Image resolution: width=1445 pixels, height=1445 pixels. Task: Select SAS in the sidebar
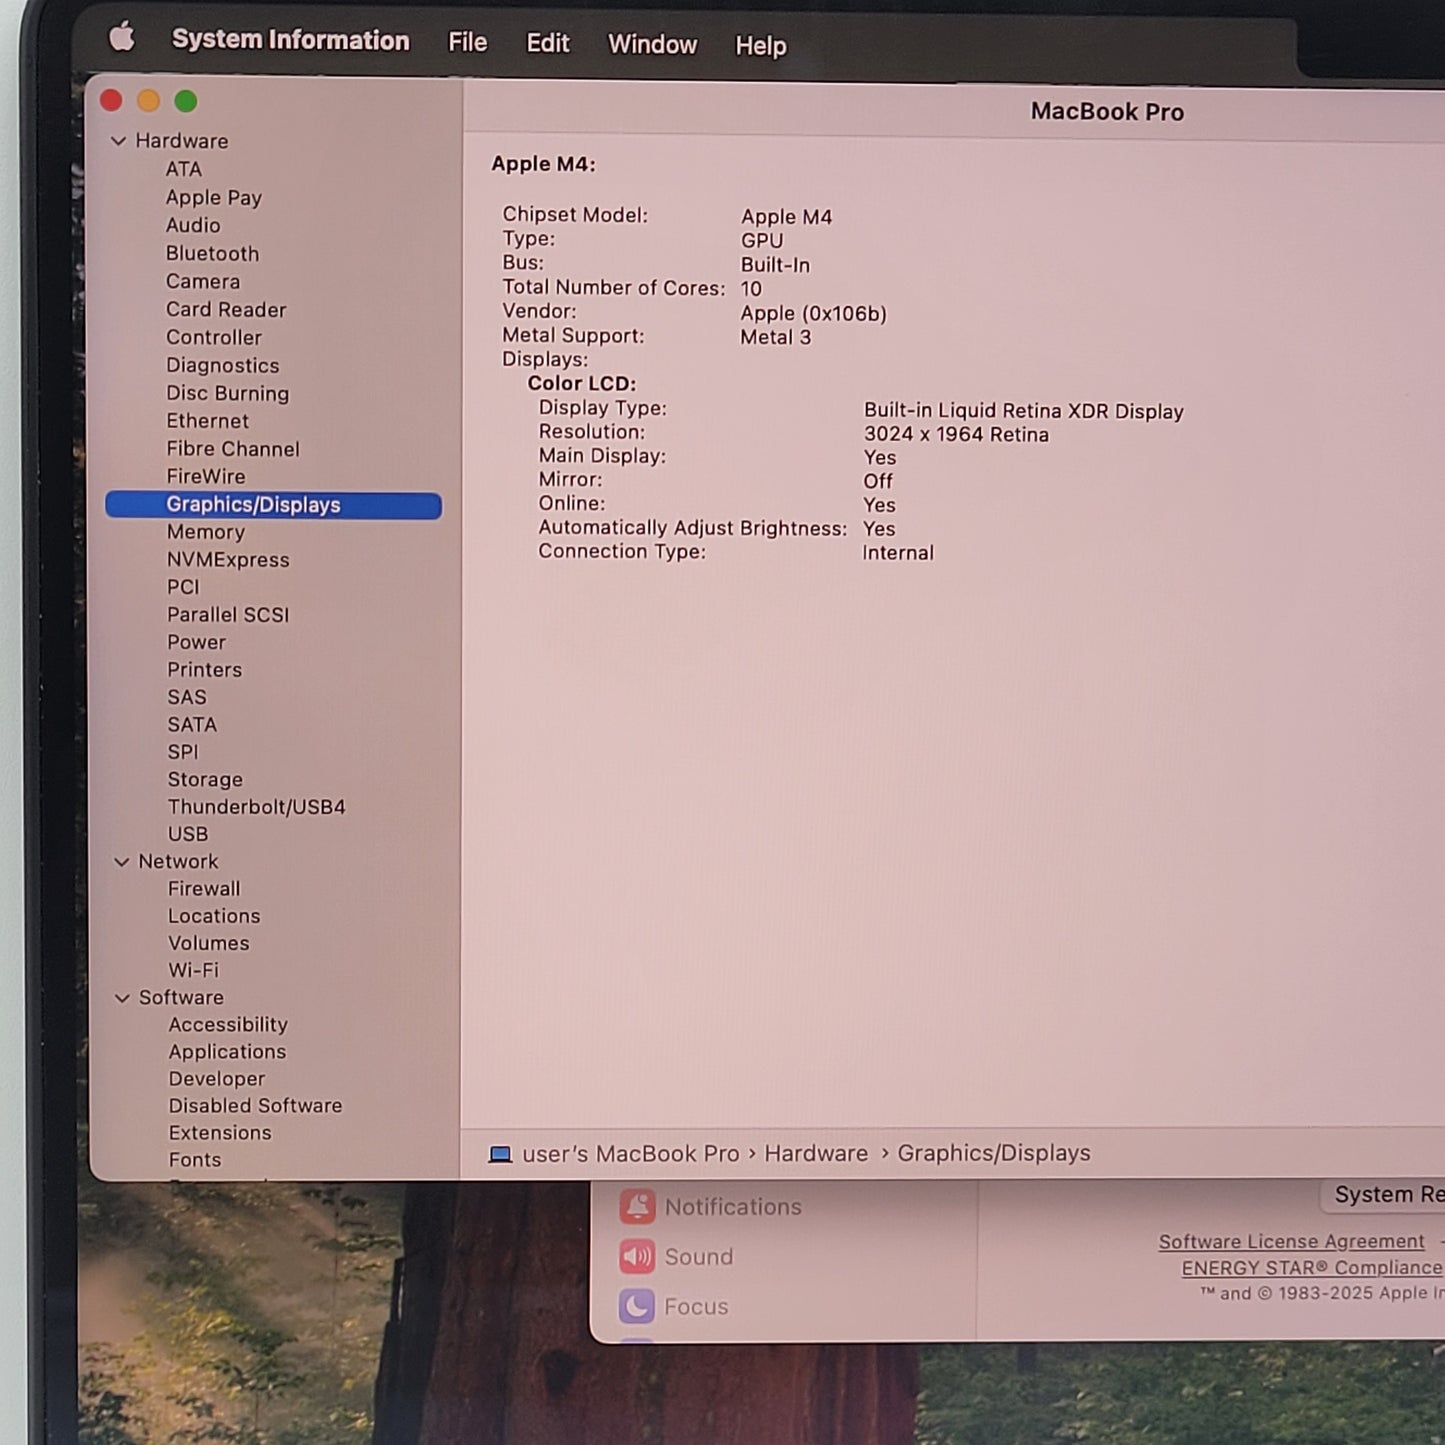coord(187,697)
